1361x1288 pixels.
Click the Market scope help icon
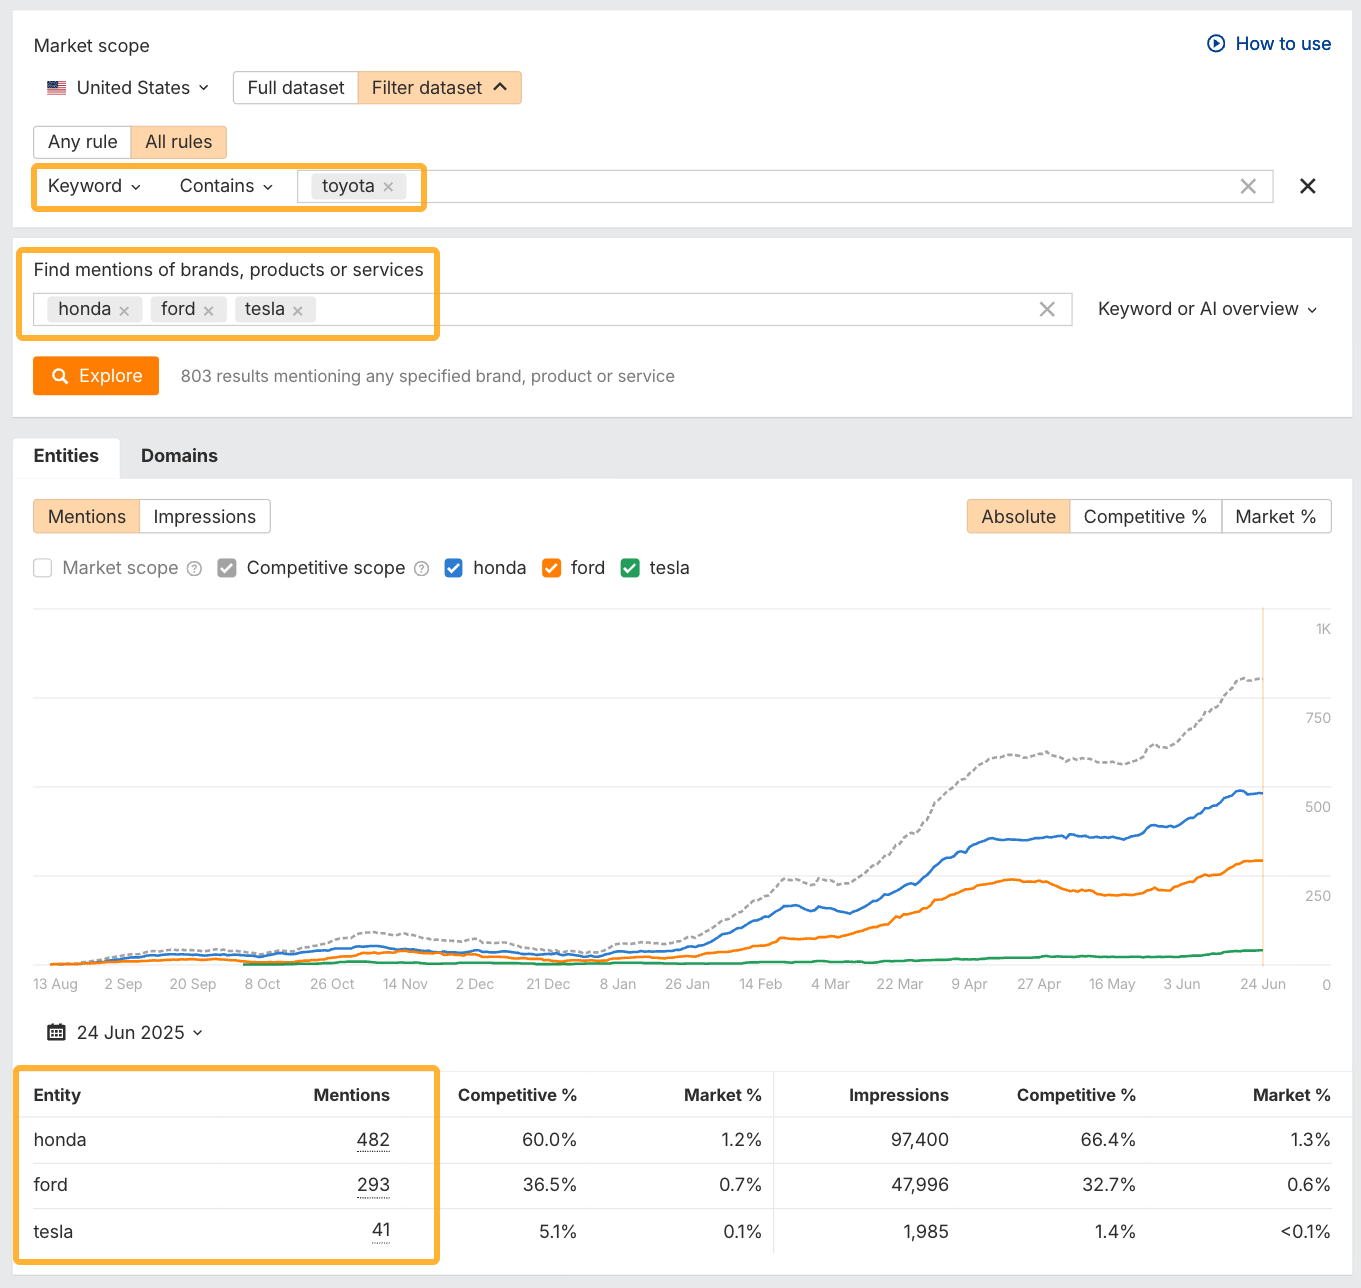coord(193,568)
